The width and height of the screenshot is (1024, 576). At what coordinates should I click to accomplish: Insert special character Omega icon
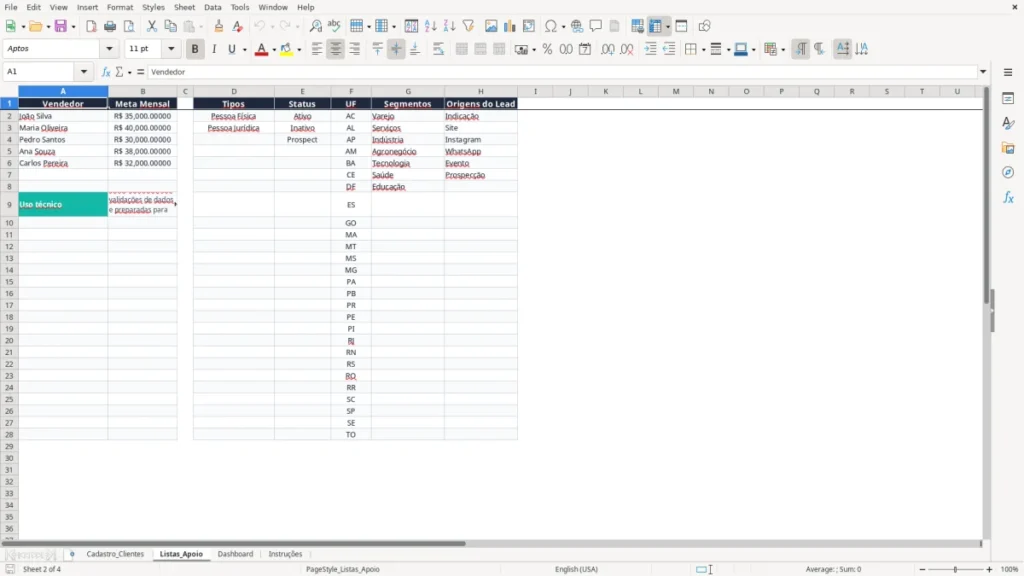click(x=551, y=26)
